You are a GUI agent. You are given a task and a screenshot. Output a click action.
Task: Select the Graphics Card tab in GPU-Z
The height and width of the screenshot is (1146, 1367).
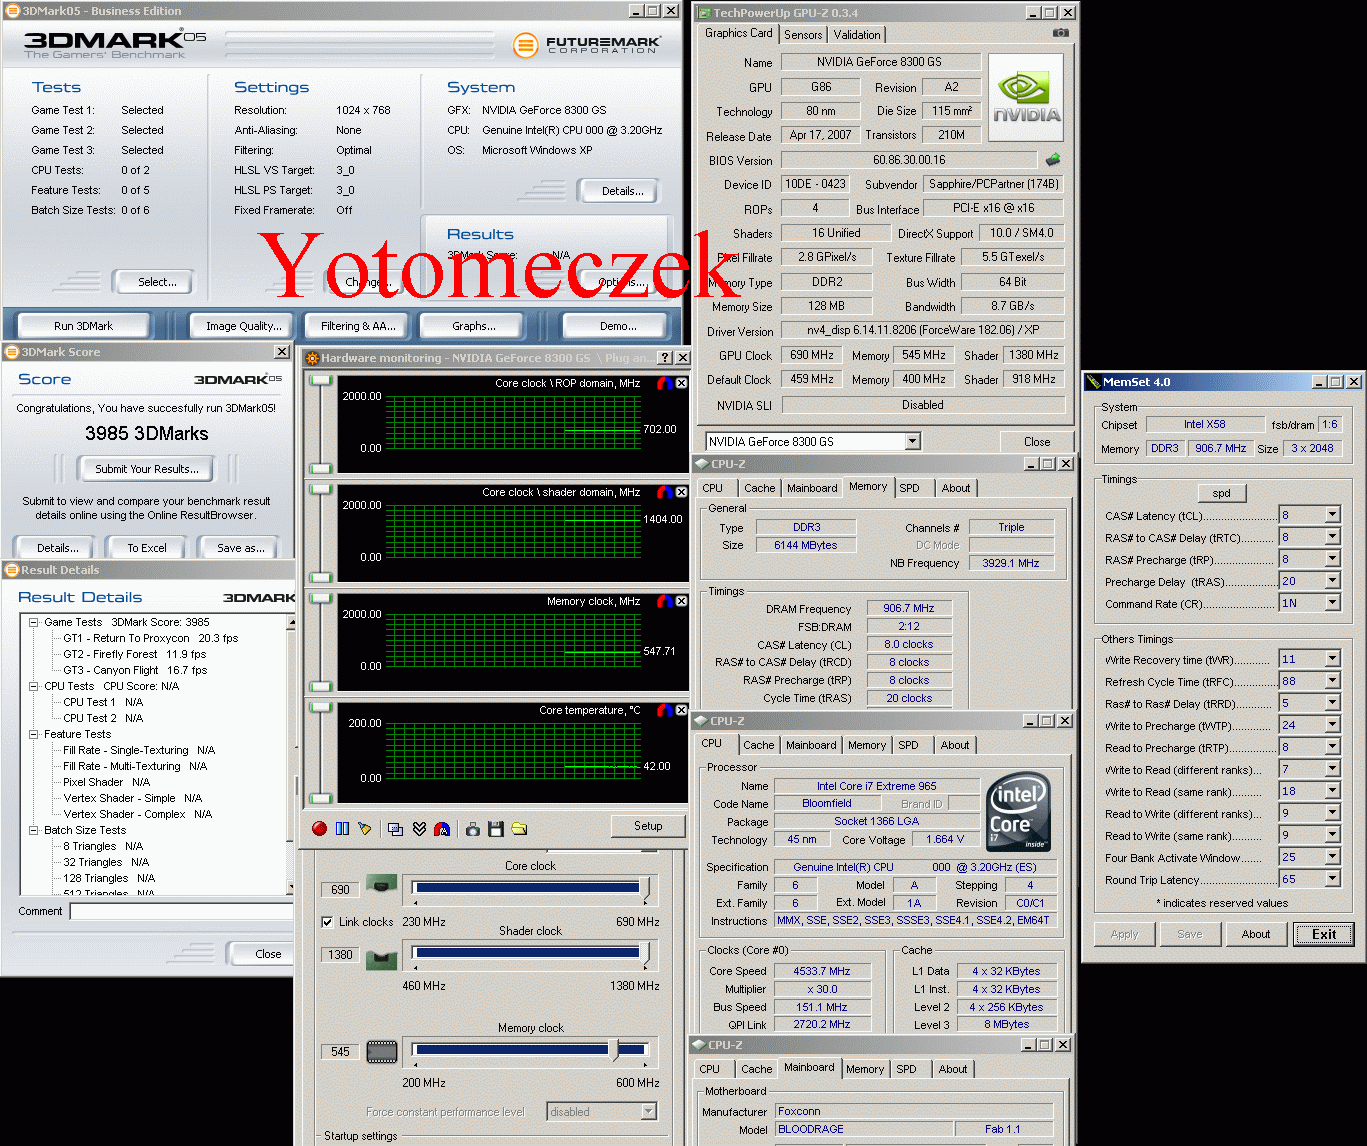pyautogui.click(x=738, y=33)
